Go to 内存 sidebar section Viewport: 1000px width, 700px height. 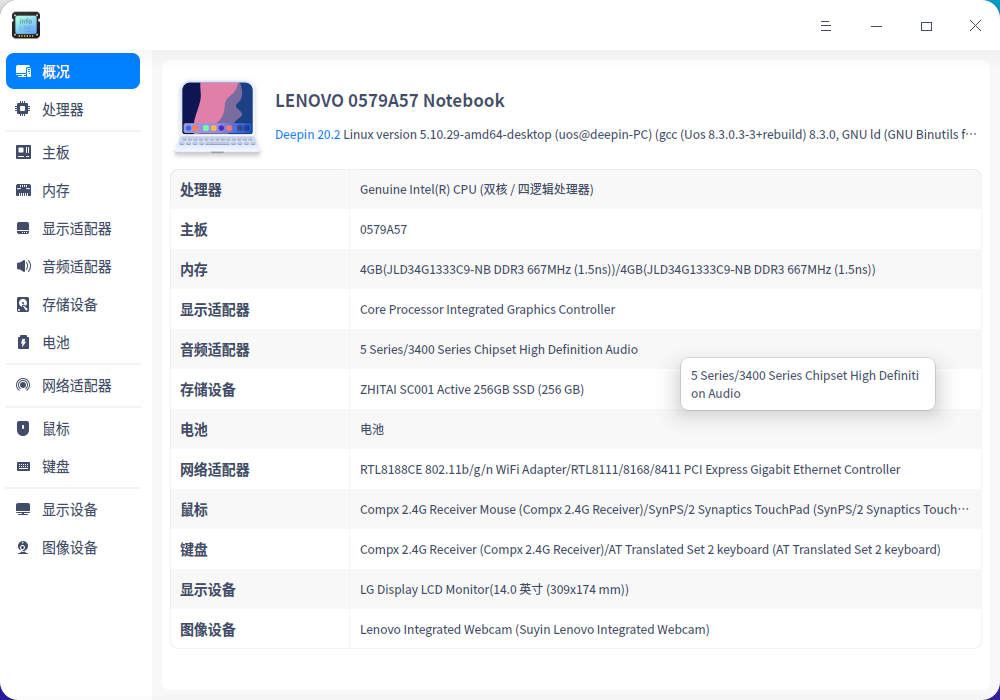click(55, 191)
